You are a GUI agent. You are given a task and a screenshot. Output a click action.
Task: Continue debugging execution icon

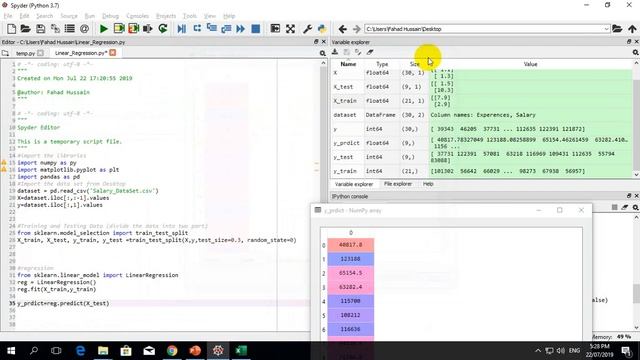[241, 29]
